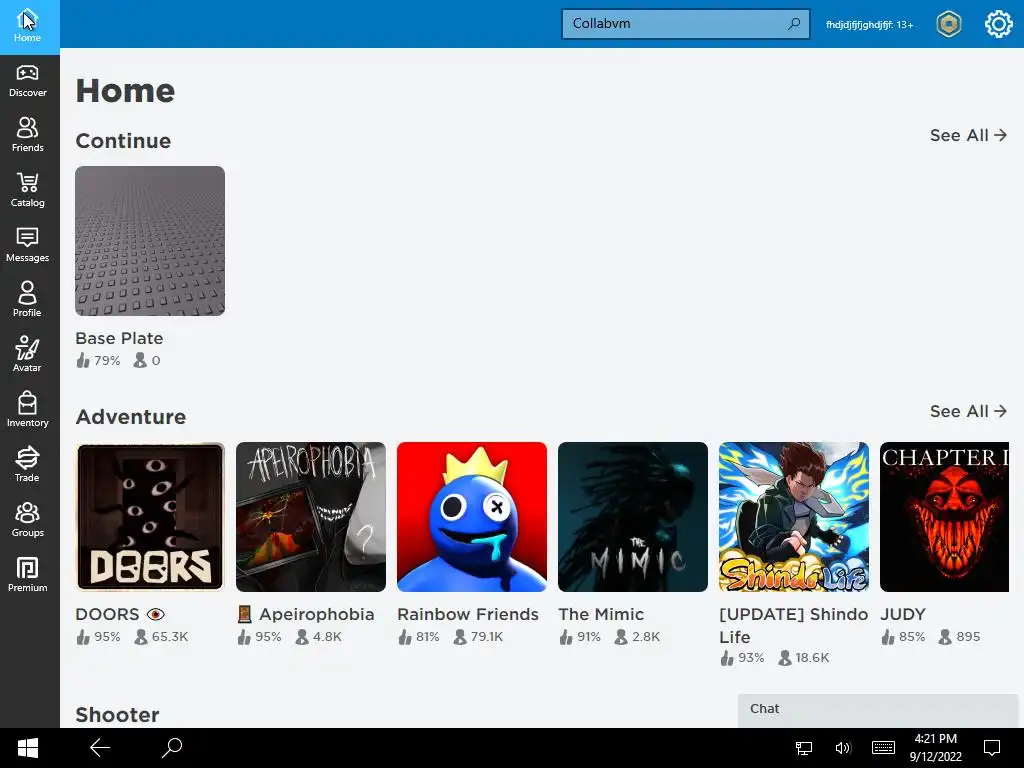Open the Apeirophobia game thumbnail
The height and width of the screenshot is (768, 1024).
point(311,517)
